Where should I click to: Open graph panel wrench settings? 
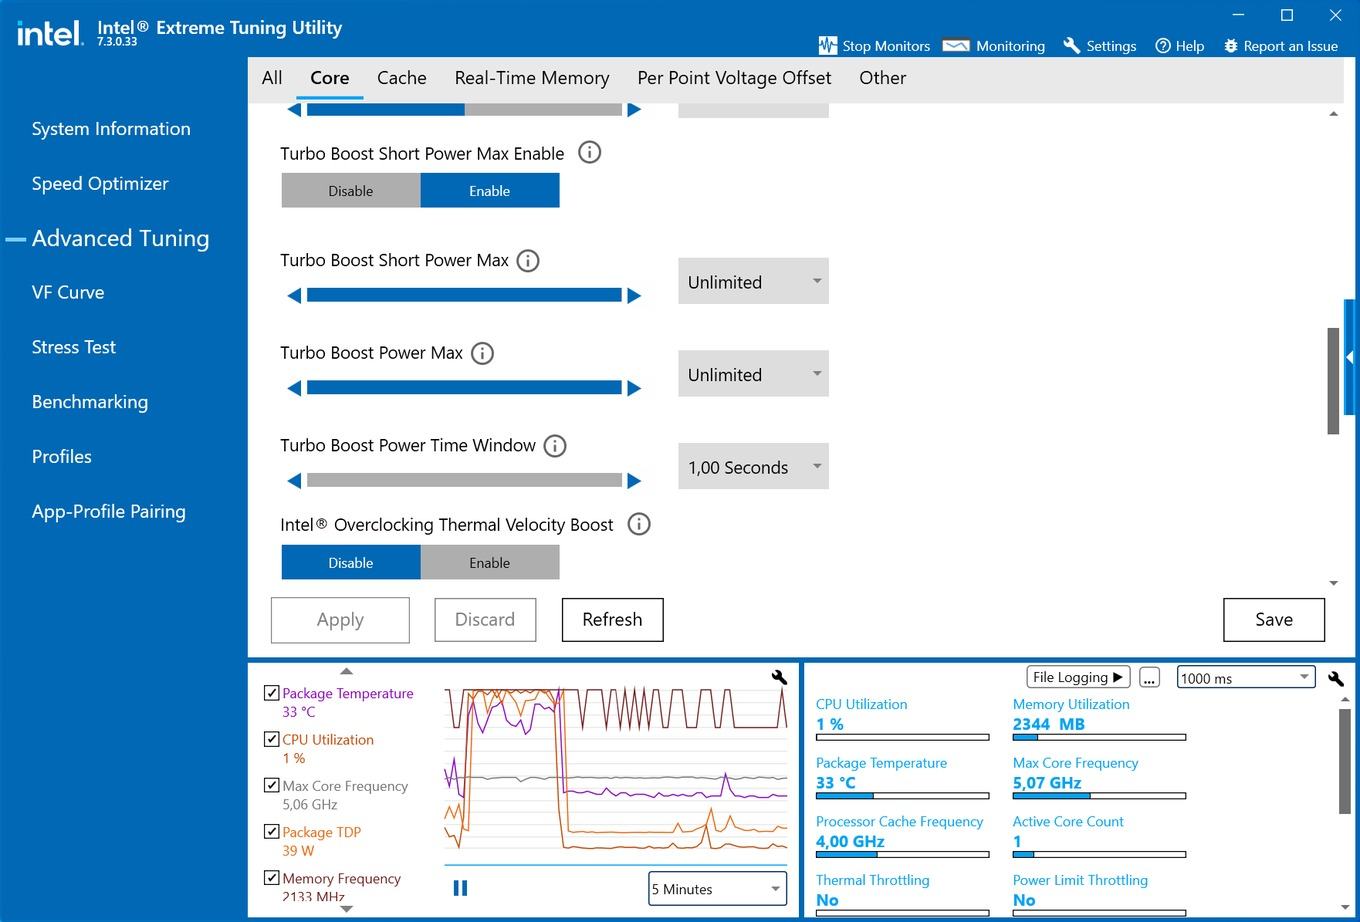point(779,677)
